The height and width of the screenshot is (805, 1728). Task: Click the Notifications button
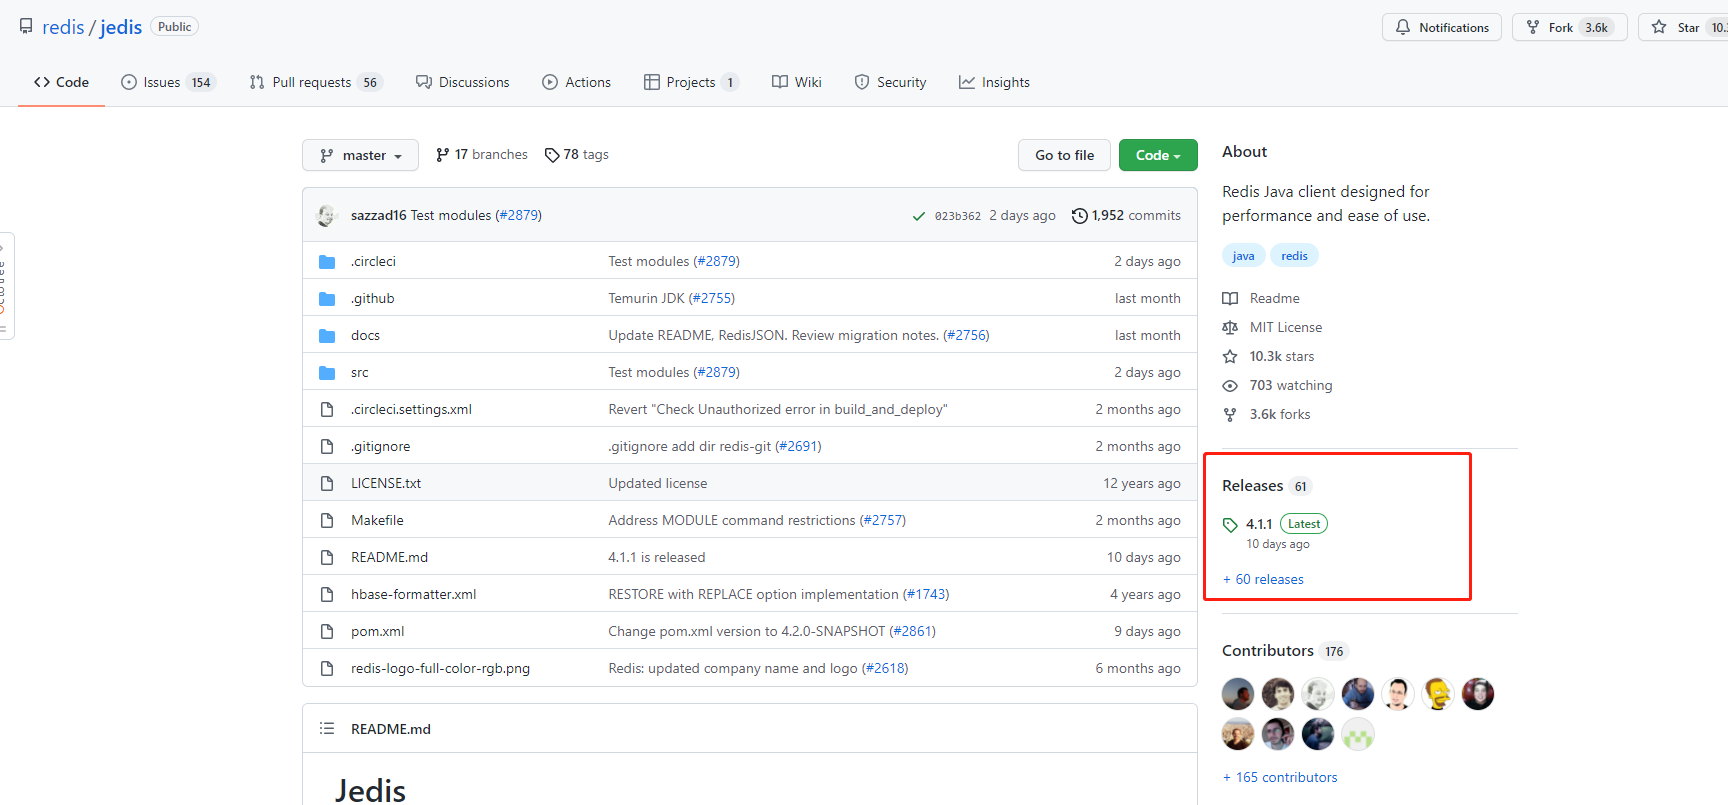(1442, 27)
